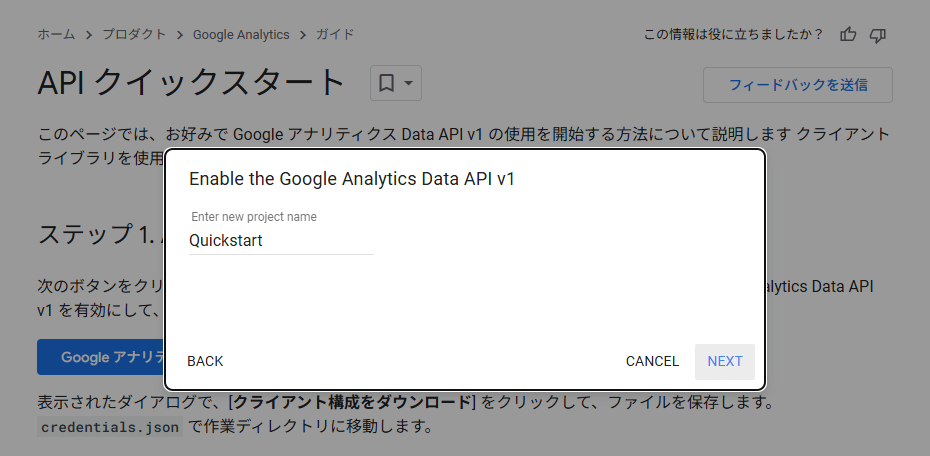
Task: Expand the bookmark dropdown arrow
Action: [408, 83]
